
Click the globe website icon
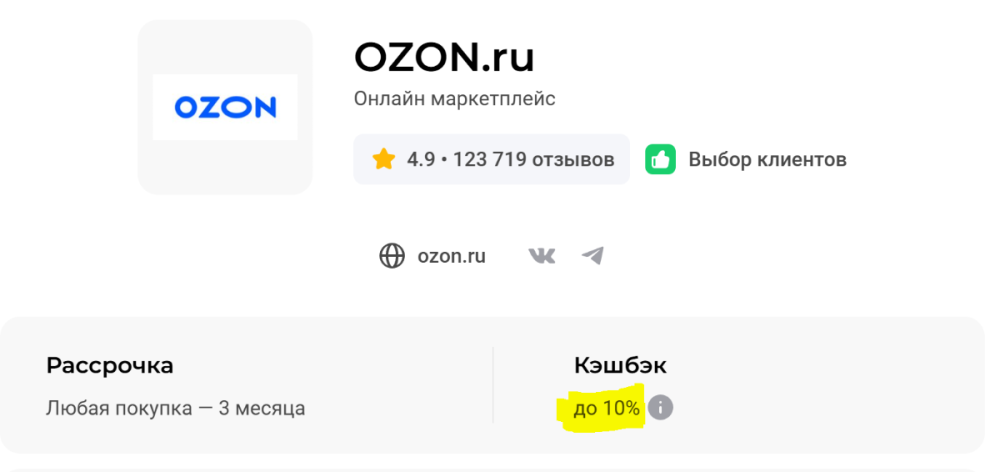coord(392,256)
